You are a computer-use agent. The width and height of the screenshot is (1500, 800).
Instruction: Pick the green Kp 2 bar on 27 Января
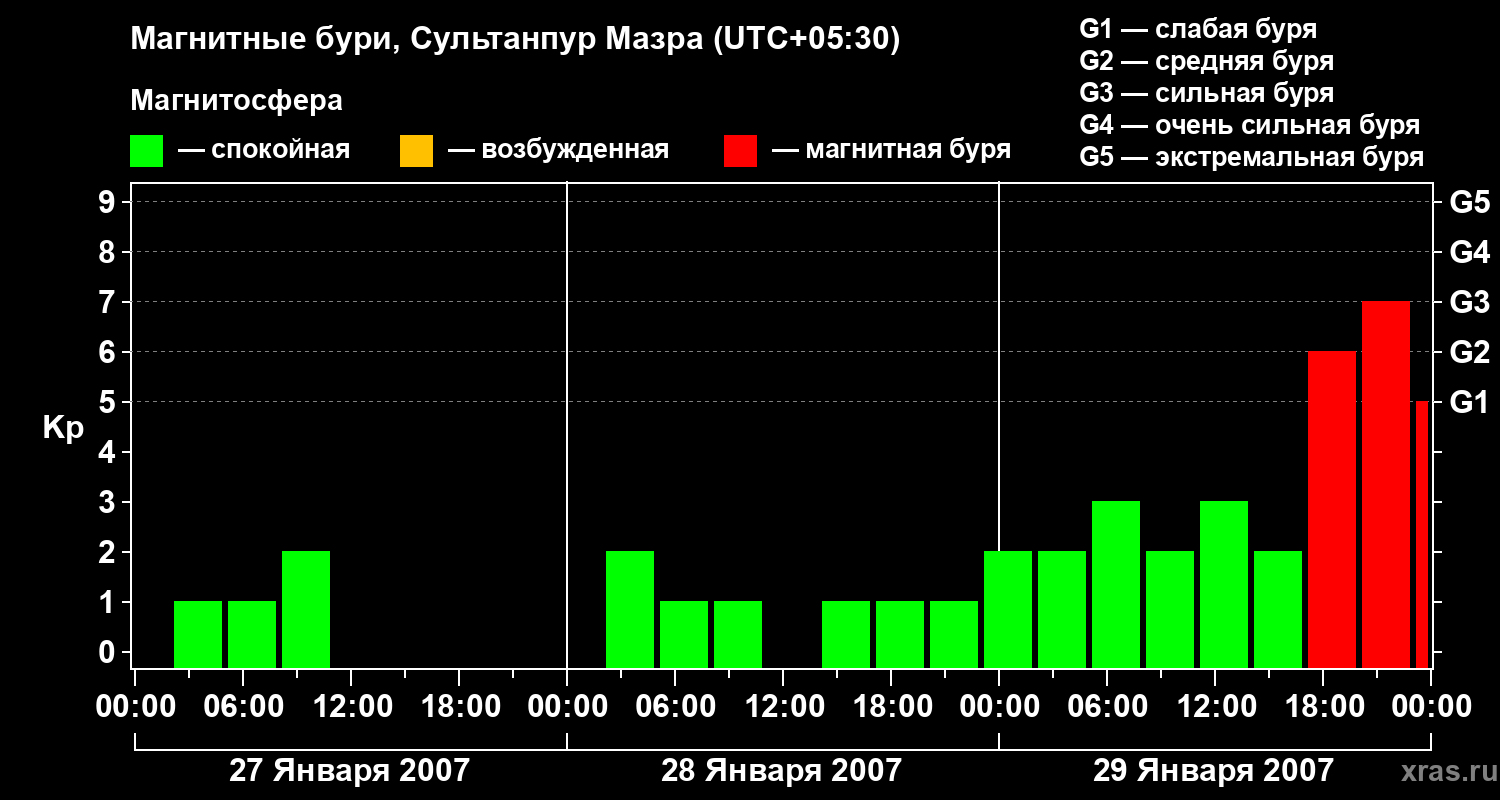click(x=306, y=610)
